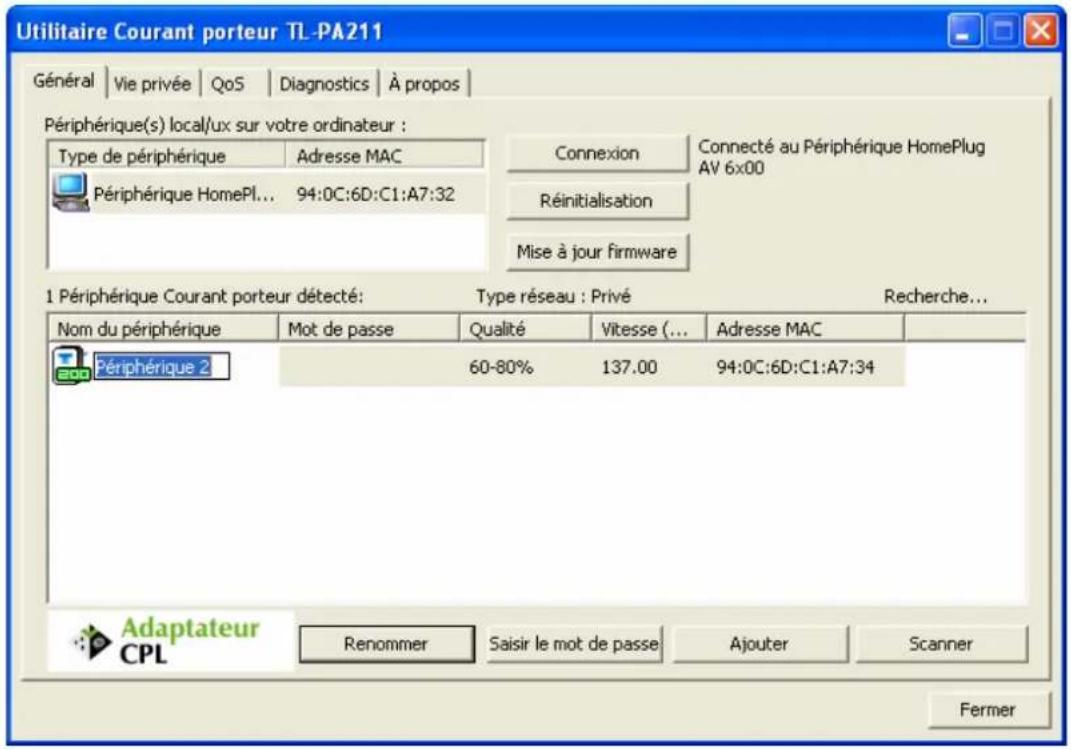Sort by Qualité column header
The image size is (1071, 750).
click(525, 329)
